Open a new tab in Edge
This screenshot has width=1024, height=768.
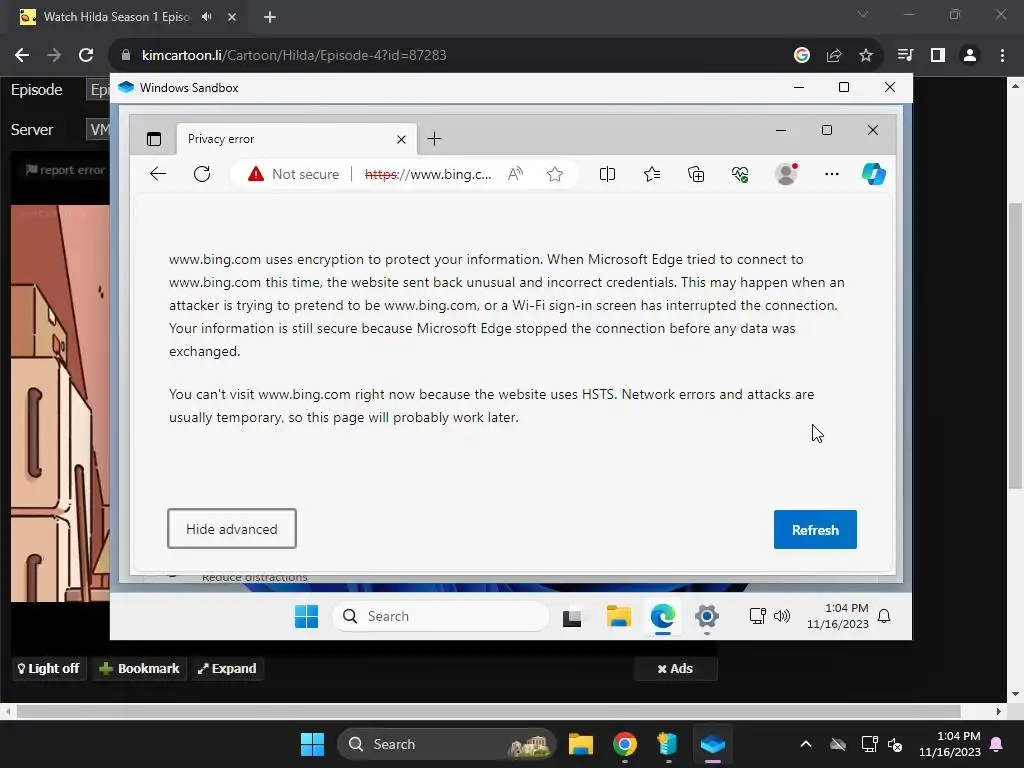[434, 138]
